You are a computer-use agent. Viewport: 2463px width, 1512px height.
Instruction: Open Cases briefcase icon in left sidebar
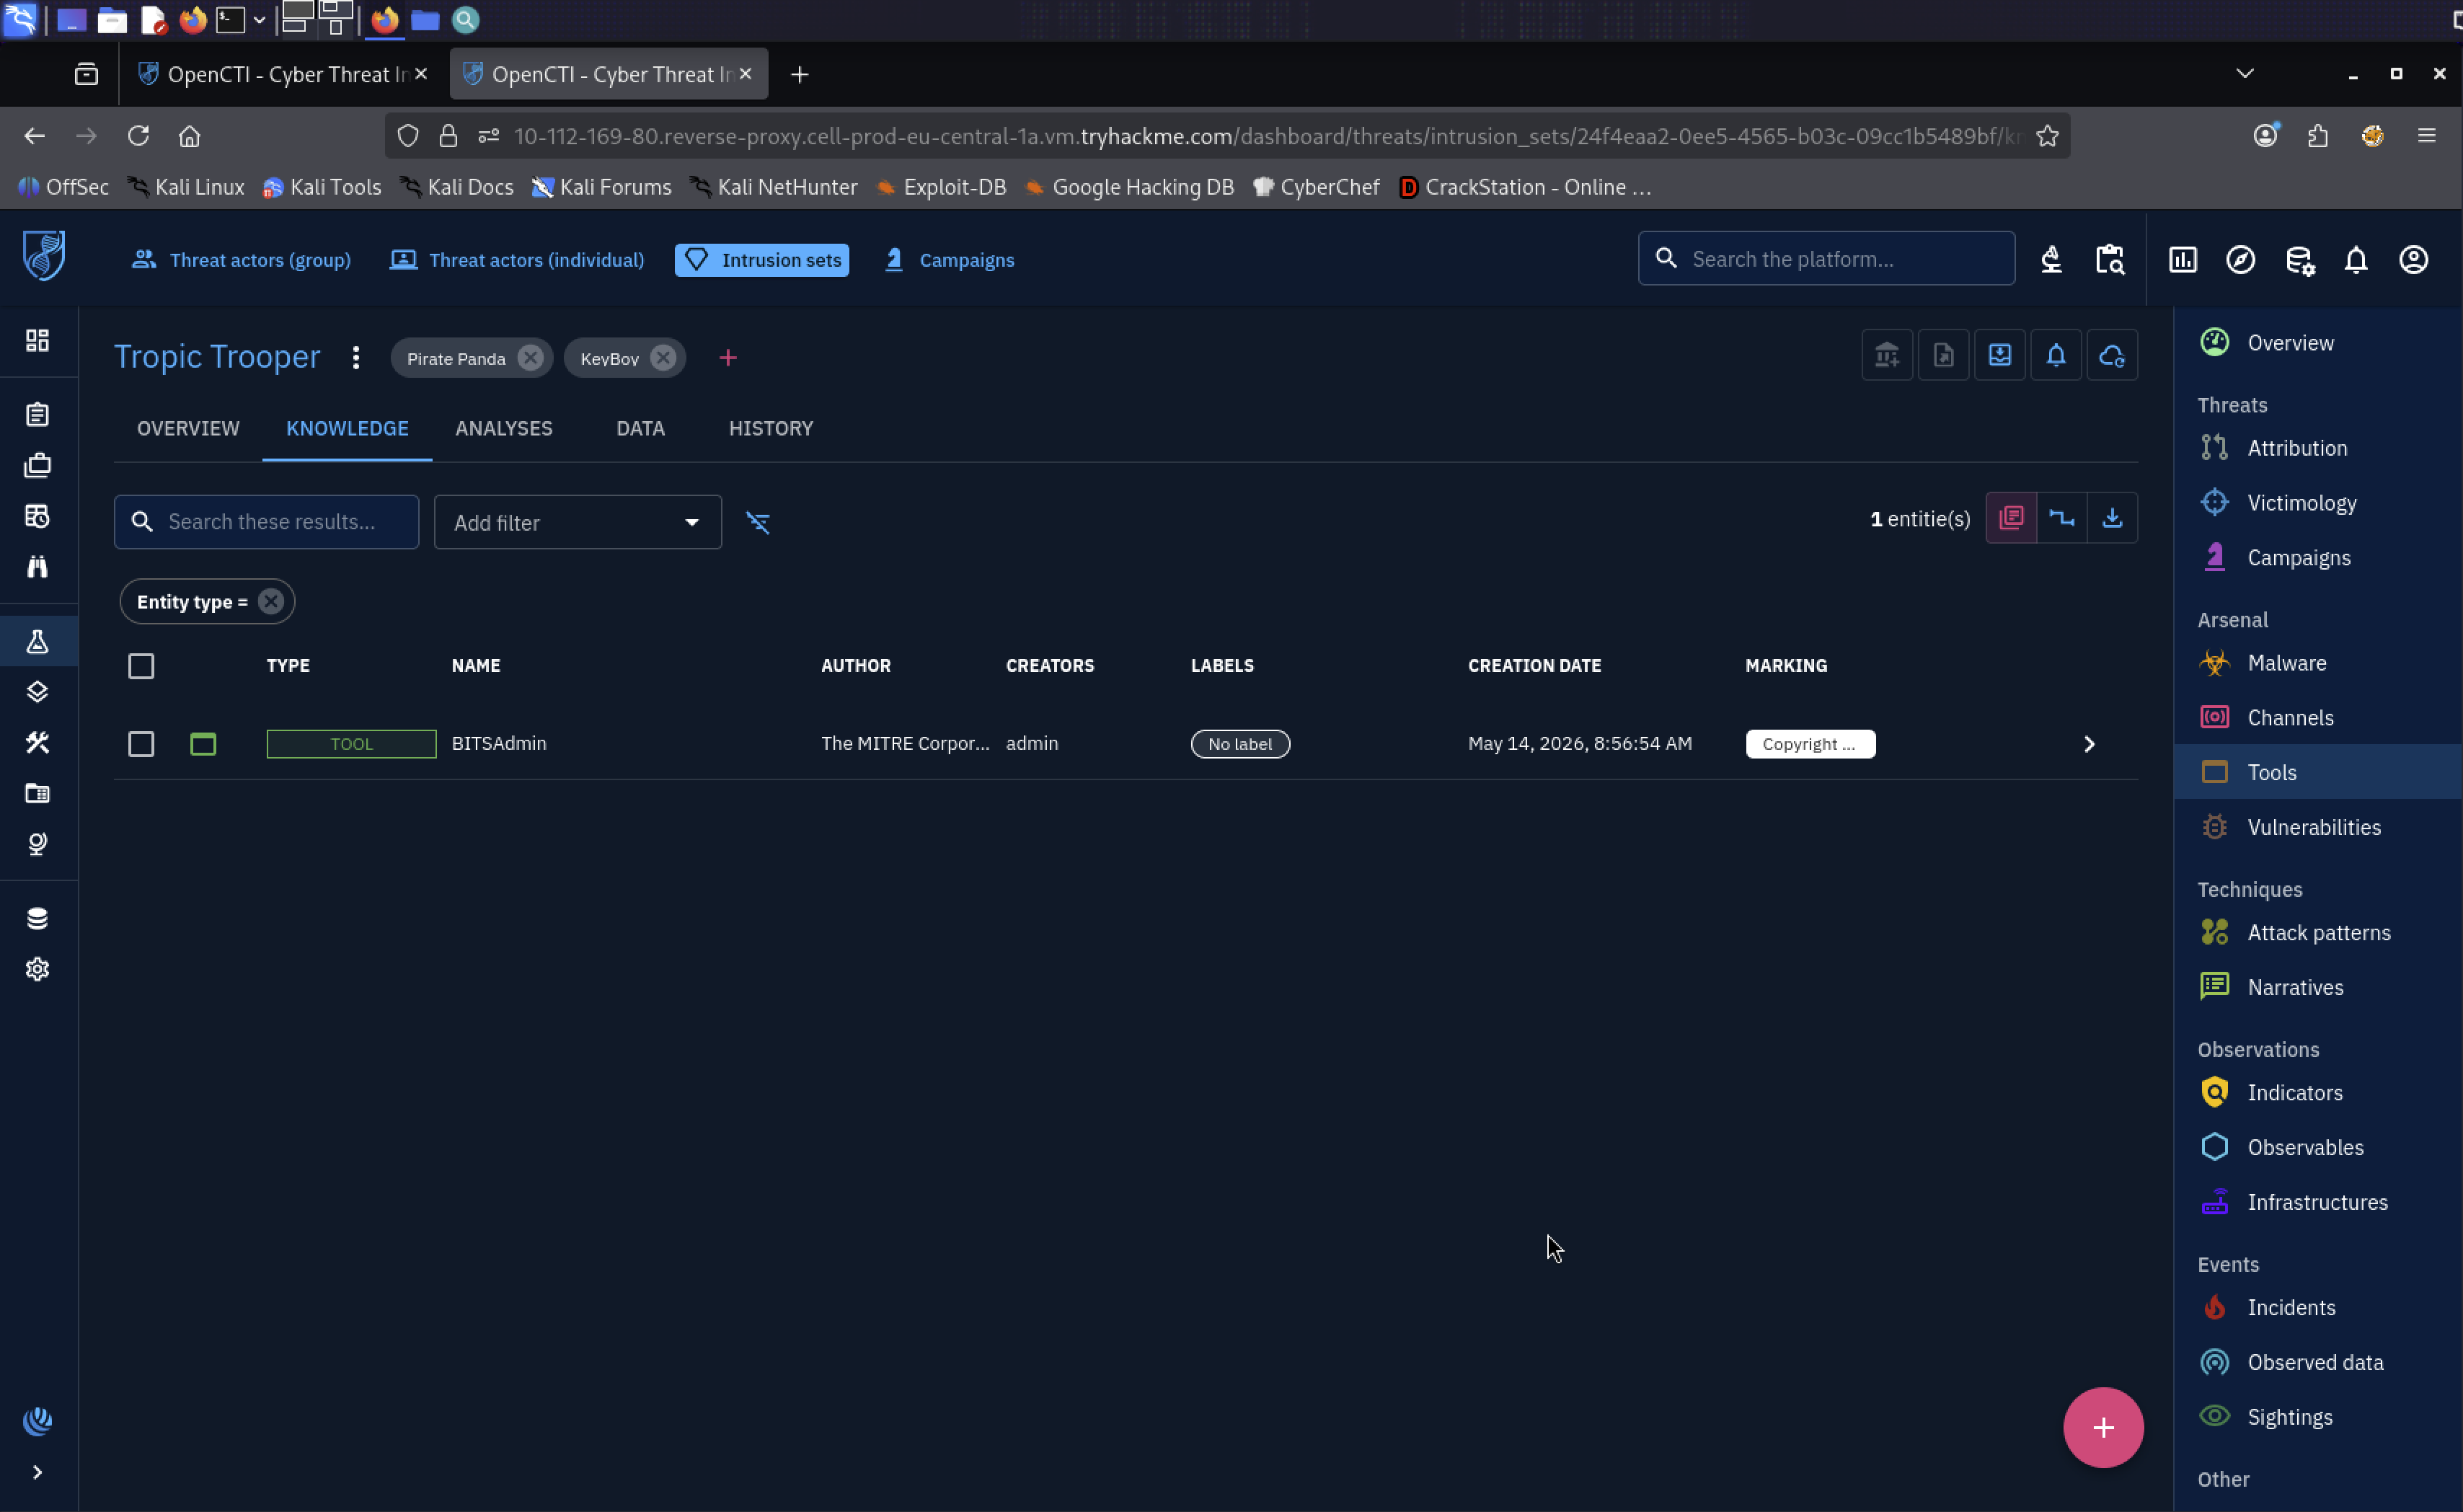point(38,465)
